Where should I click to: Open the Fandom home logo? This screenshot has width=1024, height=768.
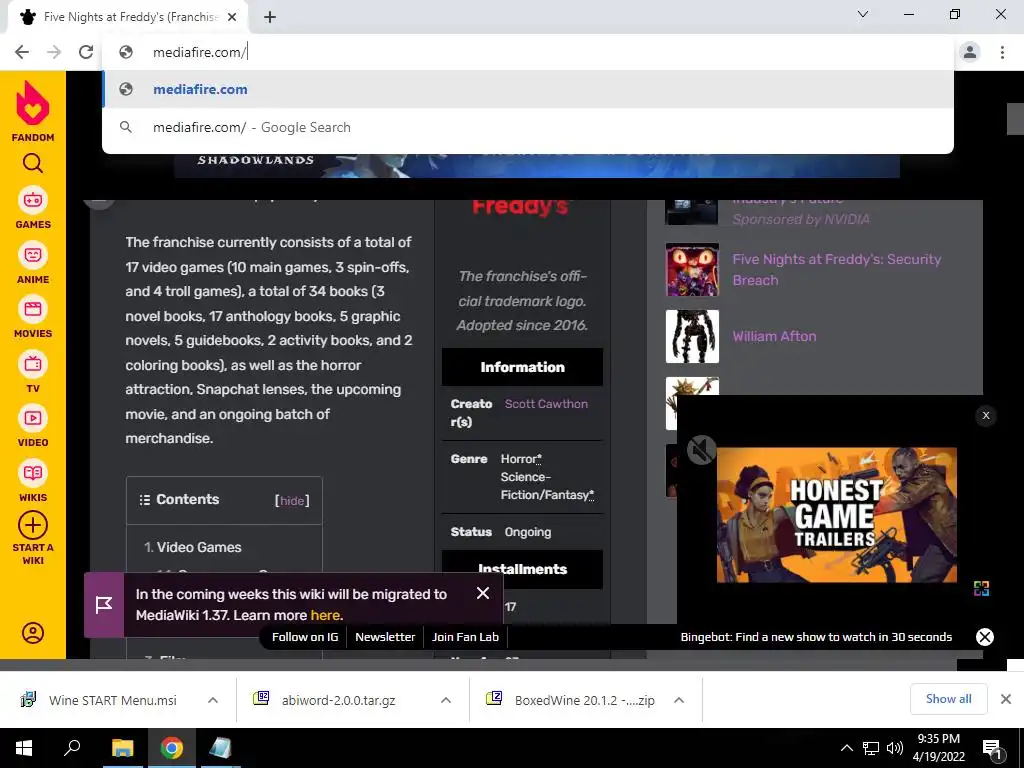33,111
